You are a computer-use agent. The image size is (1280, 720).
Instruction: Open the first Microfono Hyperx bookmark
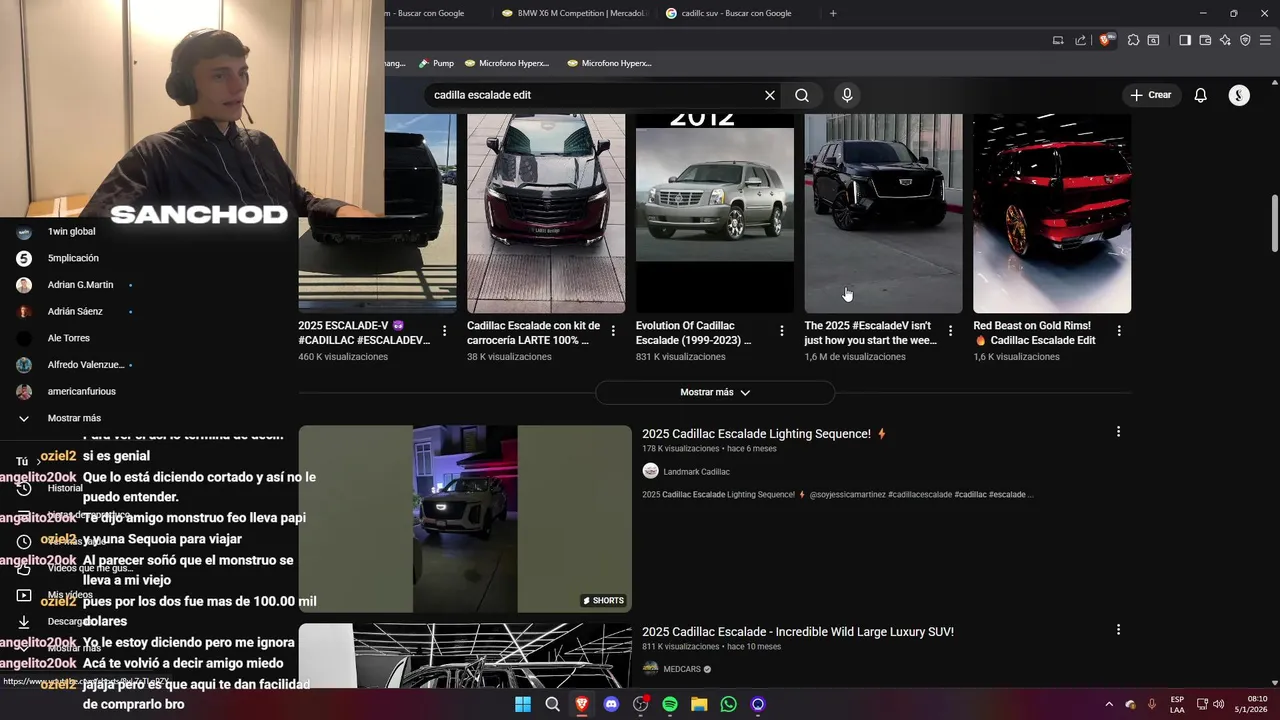point(506,63)
